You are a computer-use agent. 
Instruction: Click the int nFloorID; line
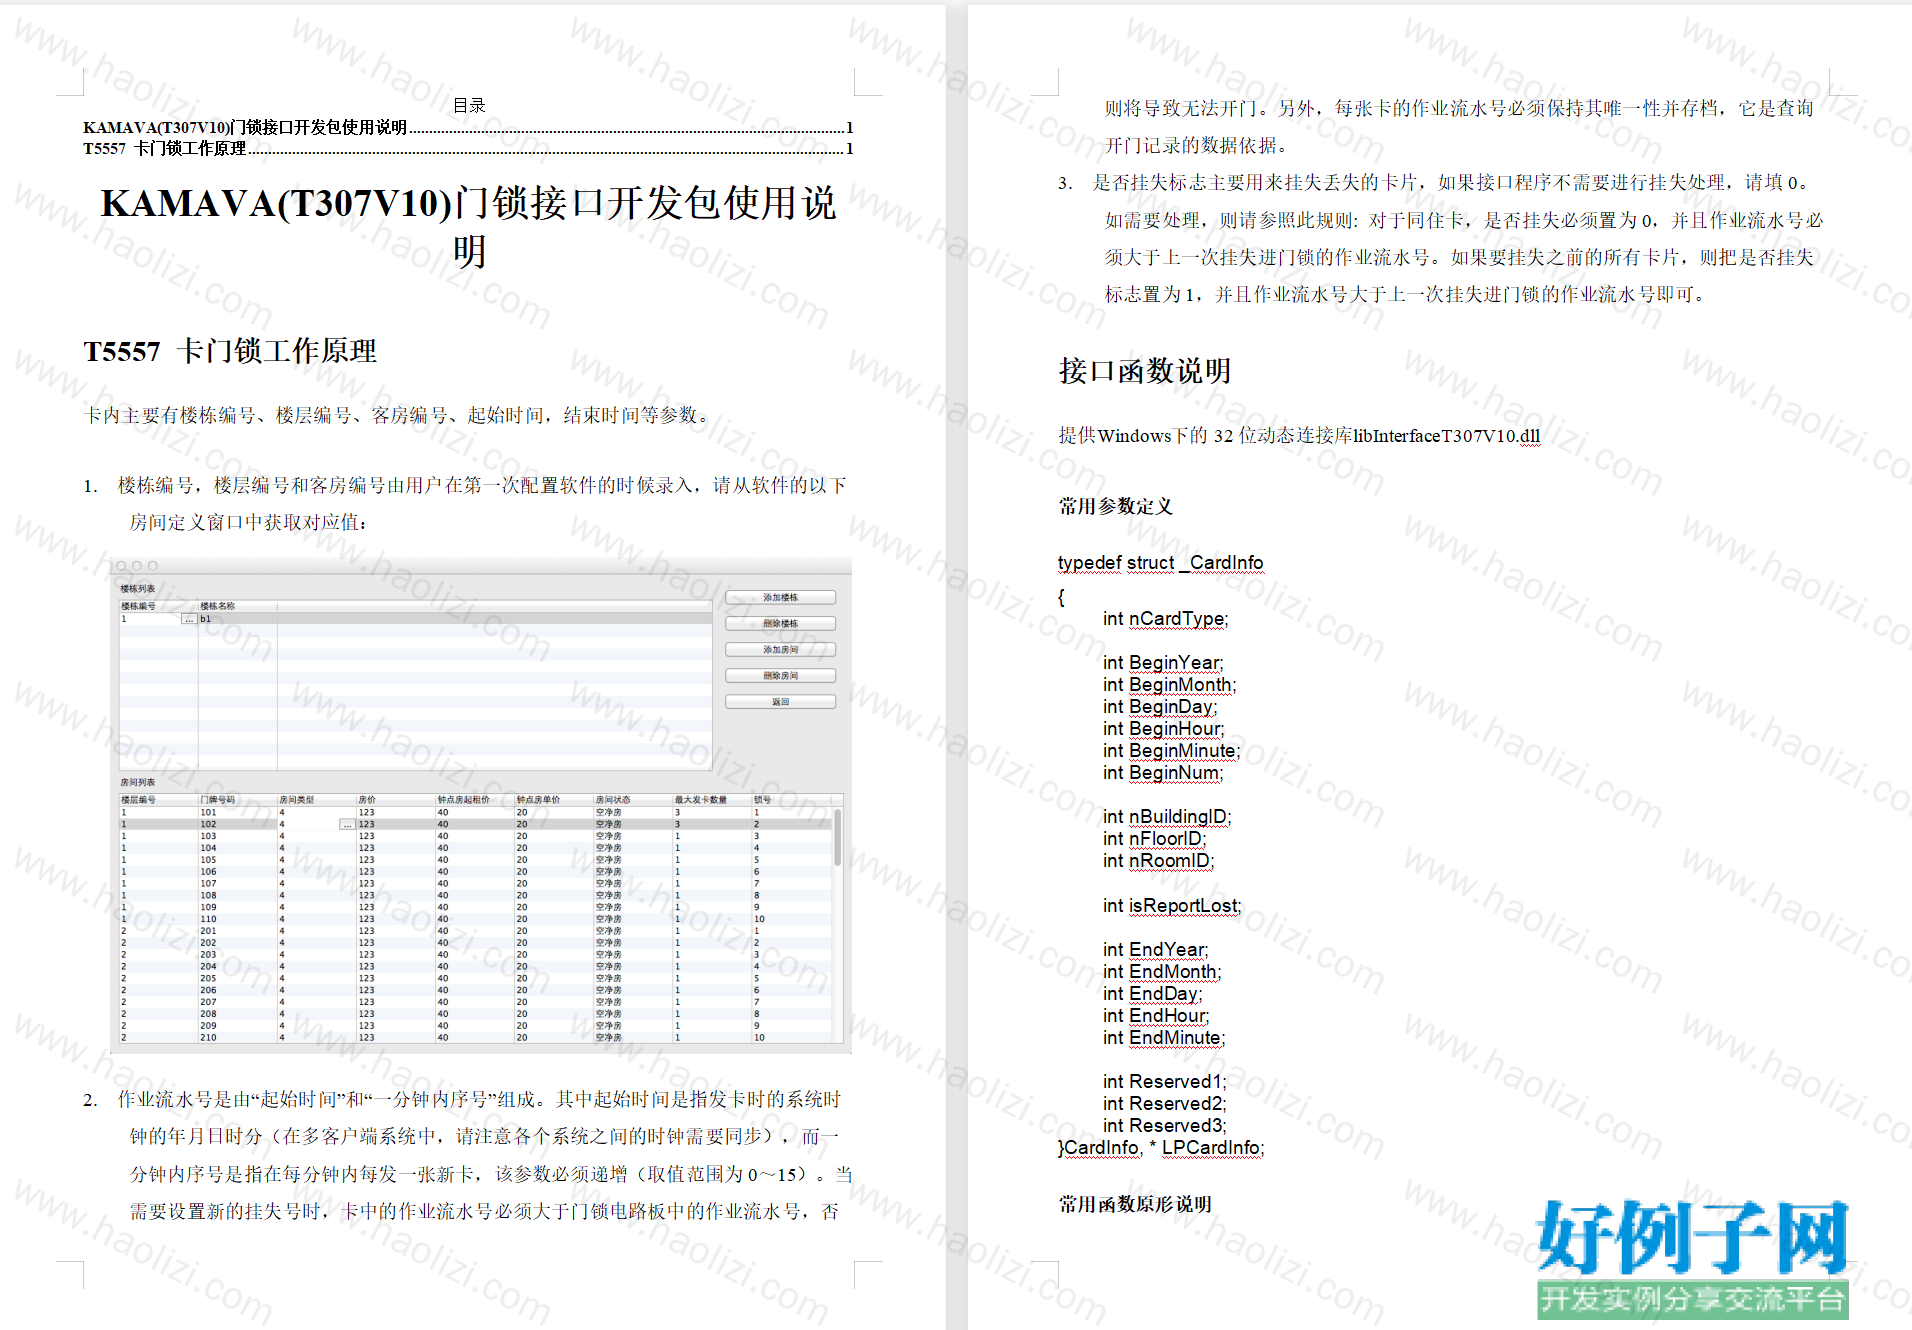tap(1155, 839)
